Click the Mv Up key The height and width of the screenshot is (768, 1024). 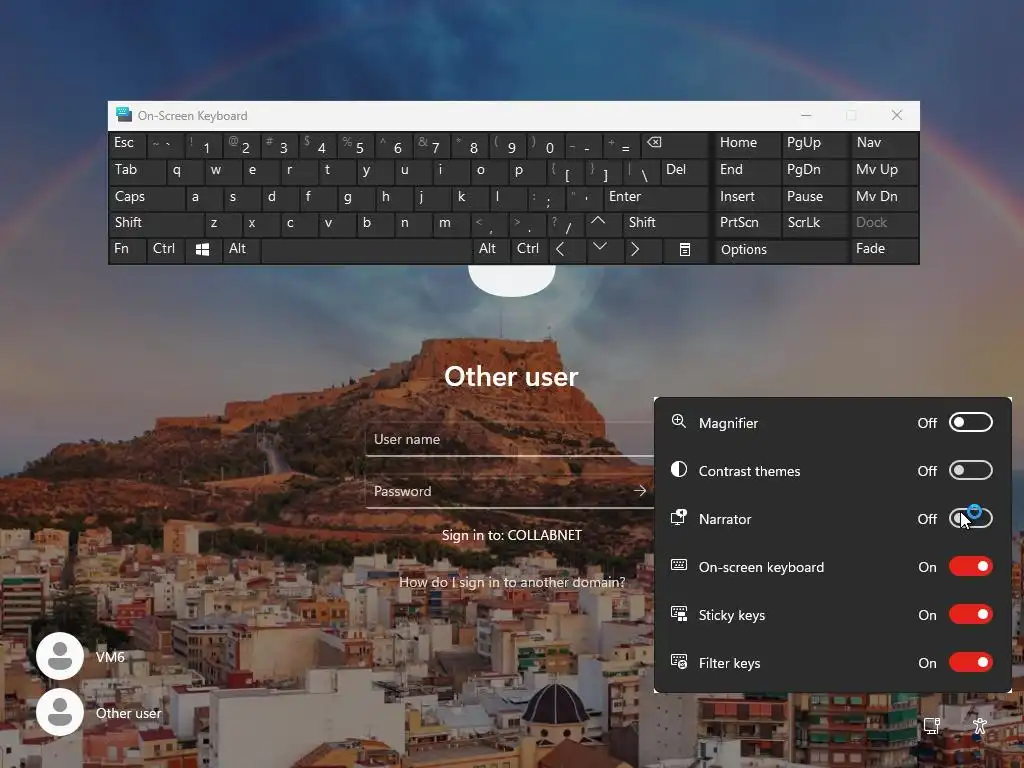884,170
